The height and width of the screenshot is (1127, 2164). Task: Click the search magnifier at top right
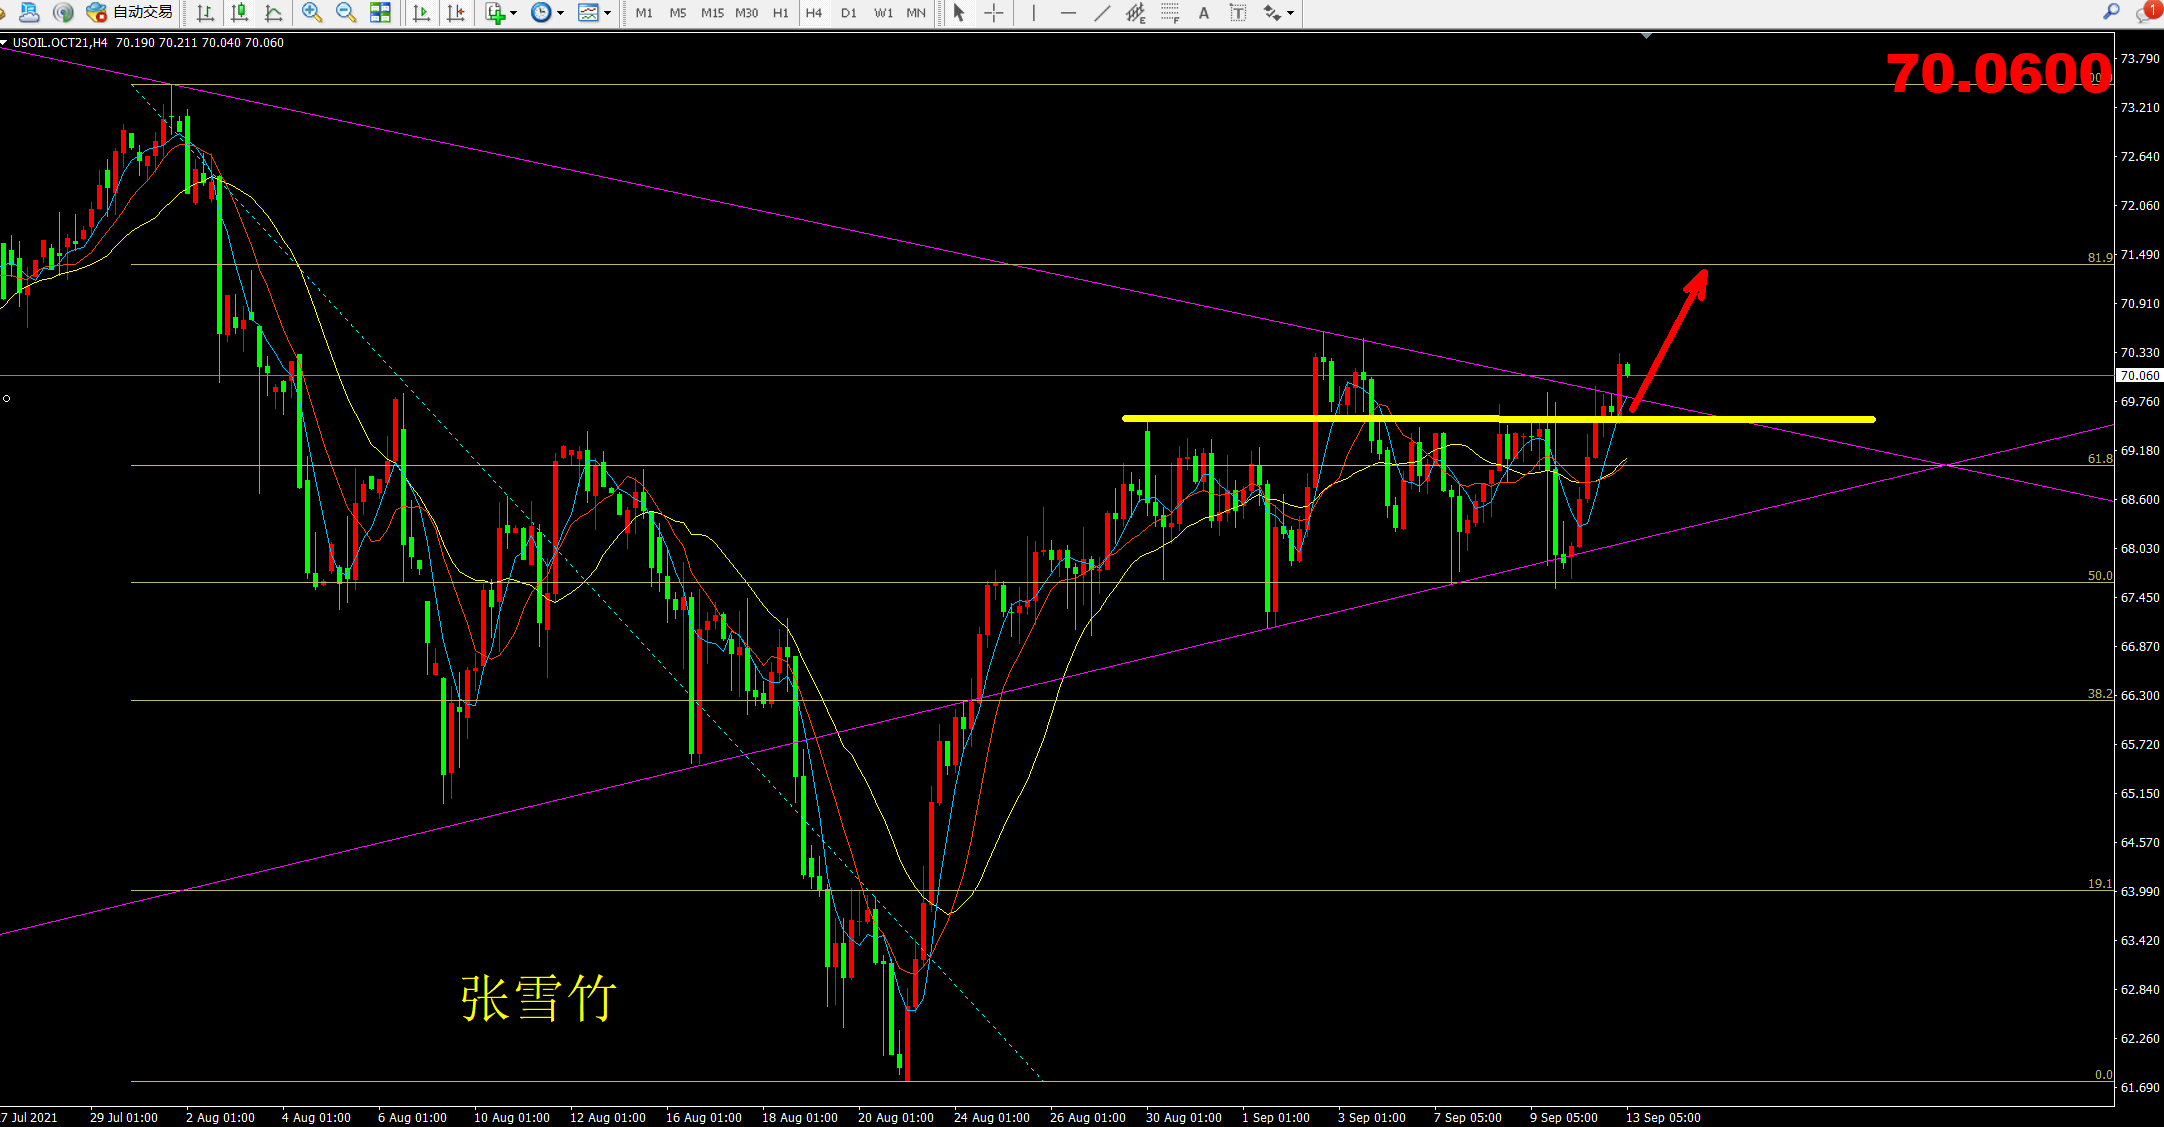tap(2111, 12)
